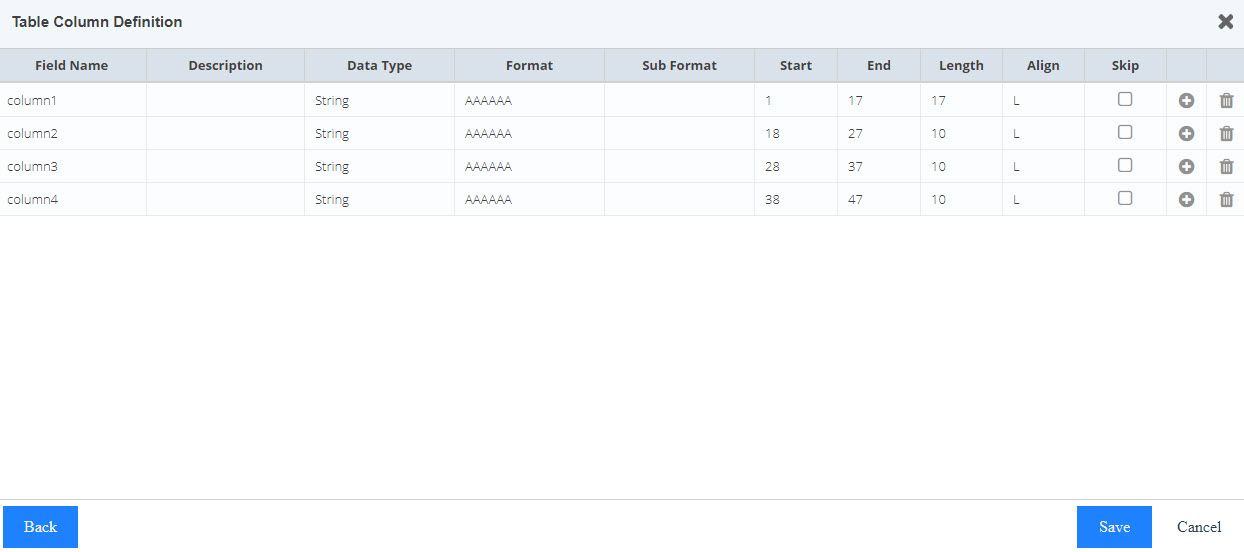Click the add row icon for column4
The width and height of the screenshot is (1244, 552).
[x=1186, y=199]
